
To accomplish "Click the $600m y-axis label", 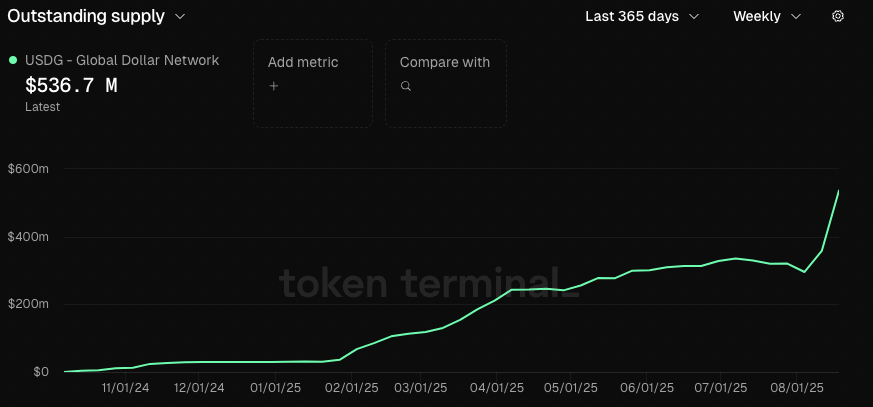I will [x=28, y=169].
